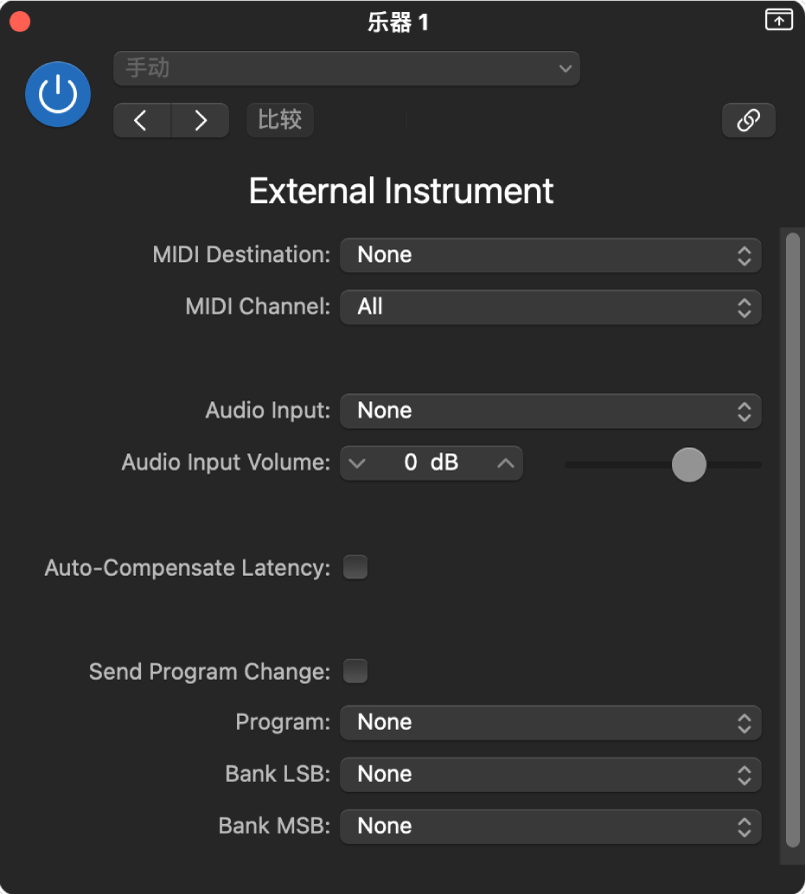The image size is (806, 894).
Task: Click the External Instrument title text
Action: (401, 191)
